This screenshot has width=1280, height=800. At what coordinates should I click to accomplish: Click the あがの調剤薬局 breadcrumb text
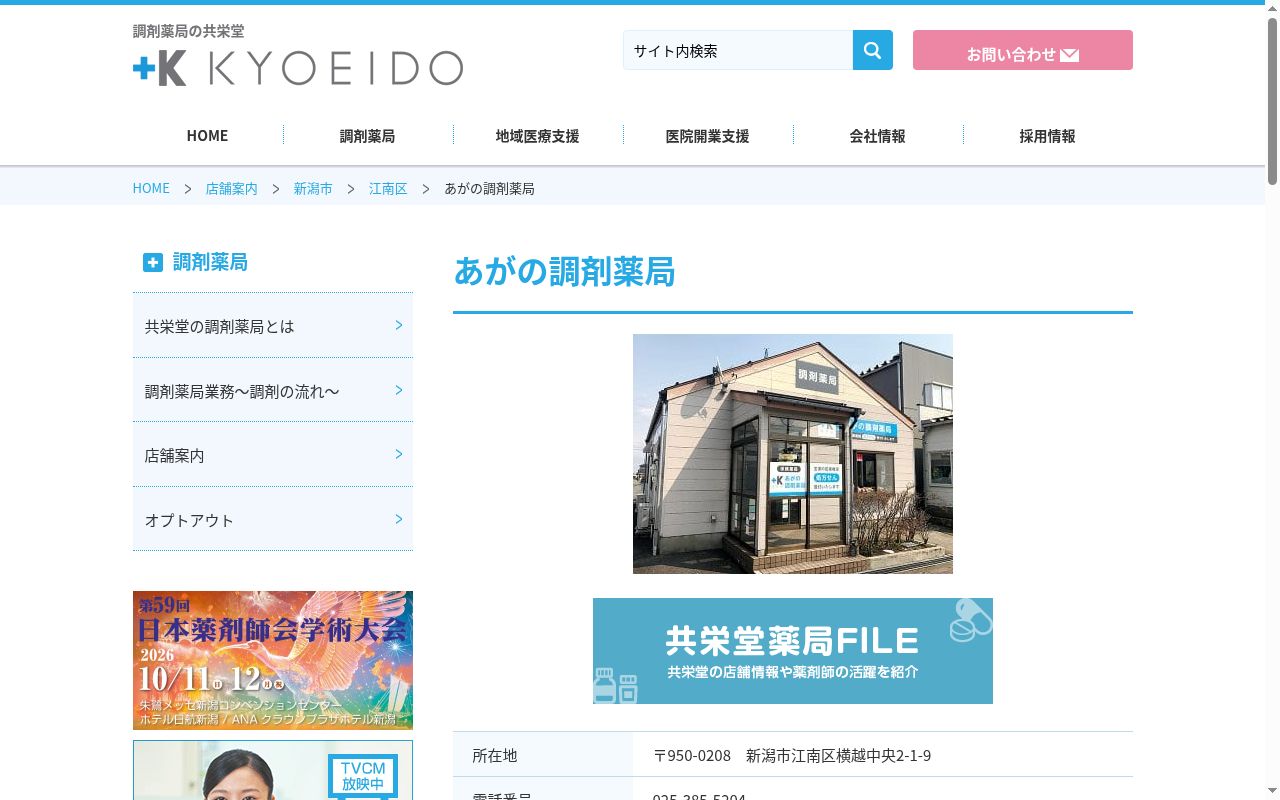point(489,188)
